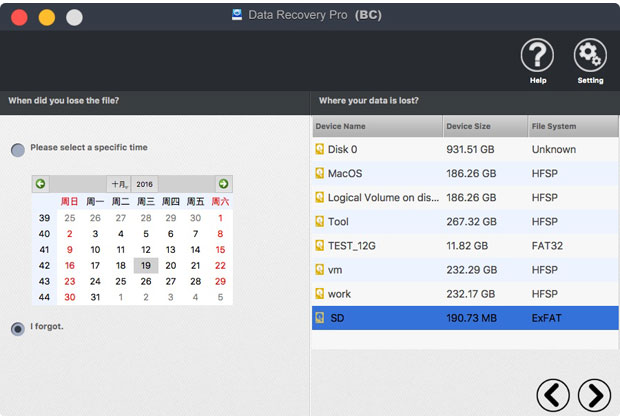Open the month dropdown in calendar

(x=119, y=184)
